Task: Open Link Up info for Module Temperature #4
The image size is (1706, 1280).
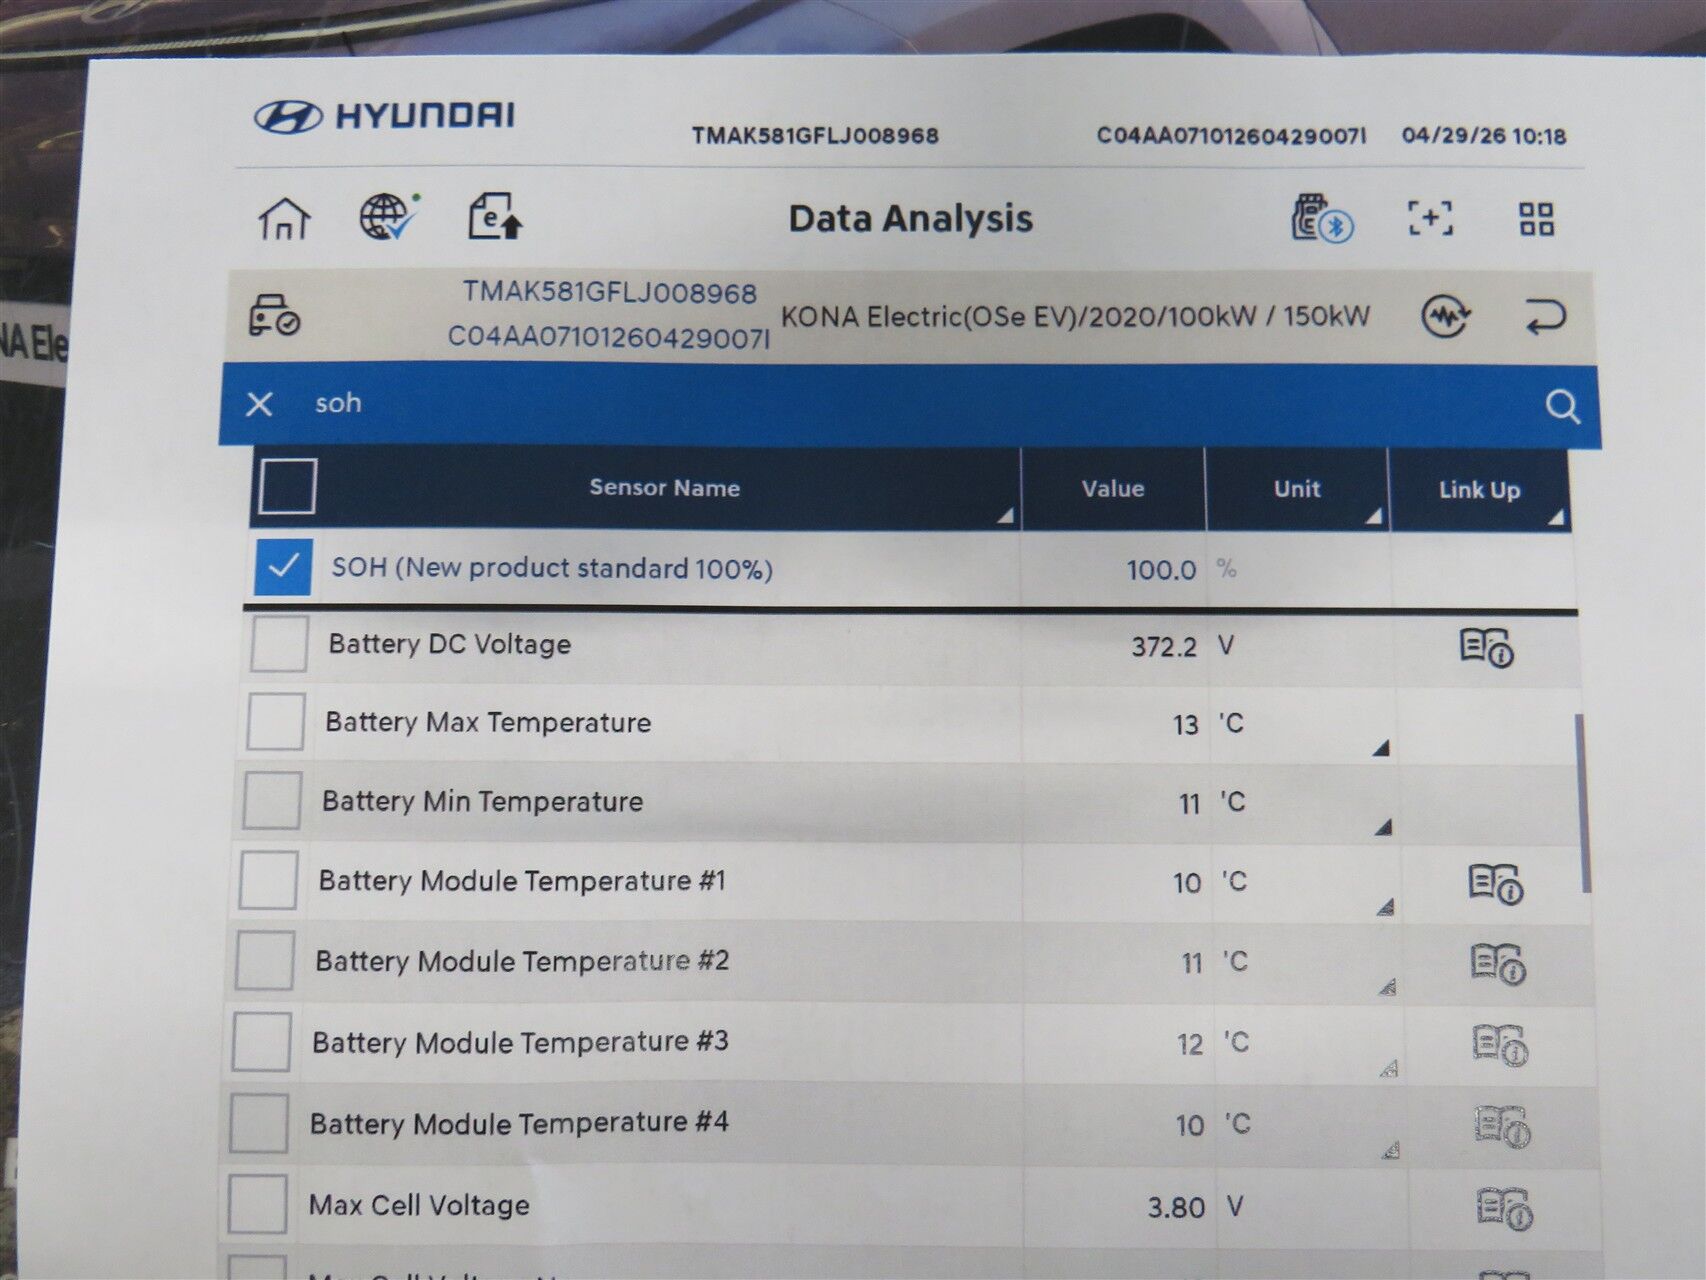Action: point(1502,1127)
